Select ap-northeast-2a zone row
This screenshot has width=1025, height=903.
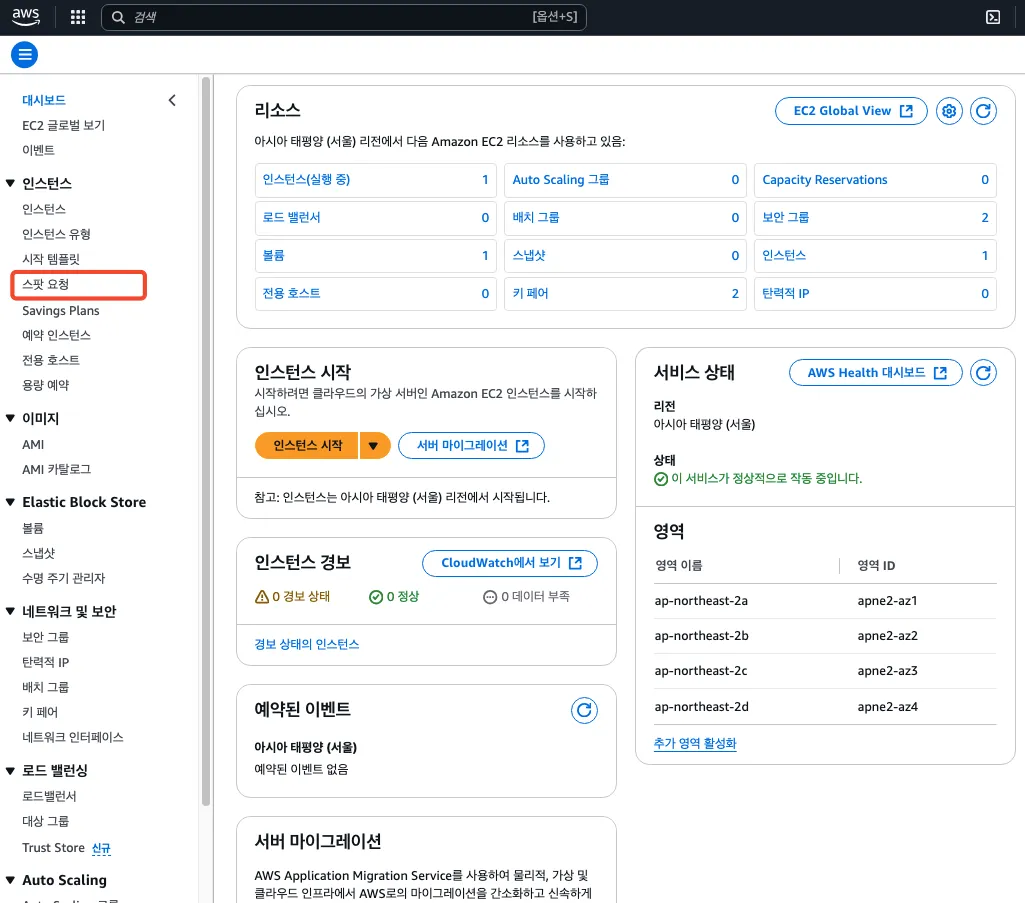tap(825, 600)
